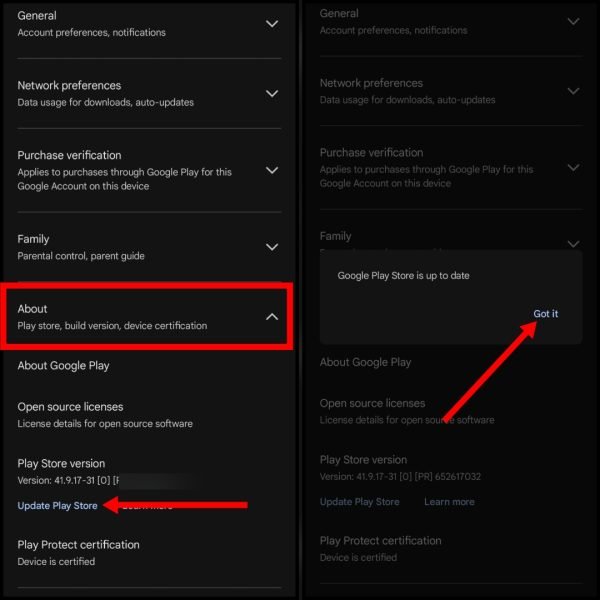The height and width of the screenshot is (600, 600).
Task: Expand Network preferences chevron in left panel
Action: pyautogui.click(x=272, y=93)
